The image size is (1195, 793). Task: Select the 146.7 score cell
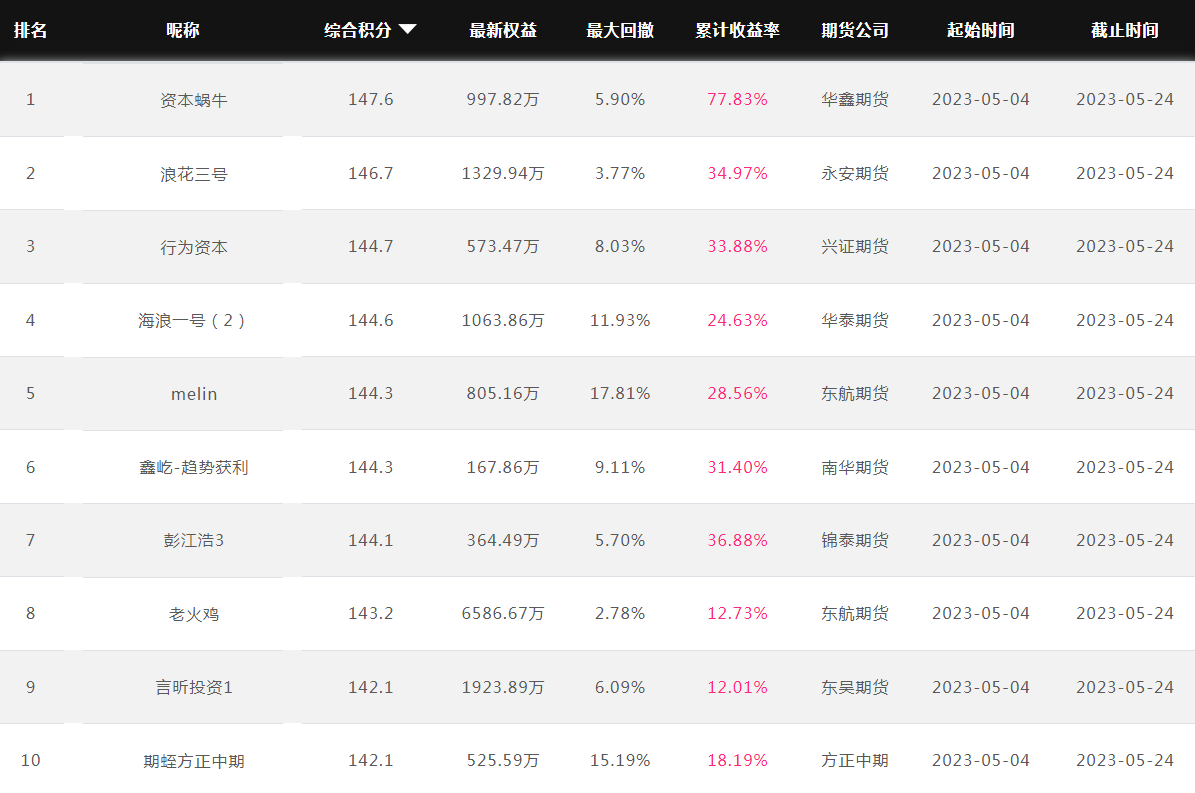371,173
